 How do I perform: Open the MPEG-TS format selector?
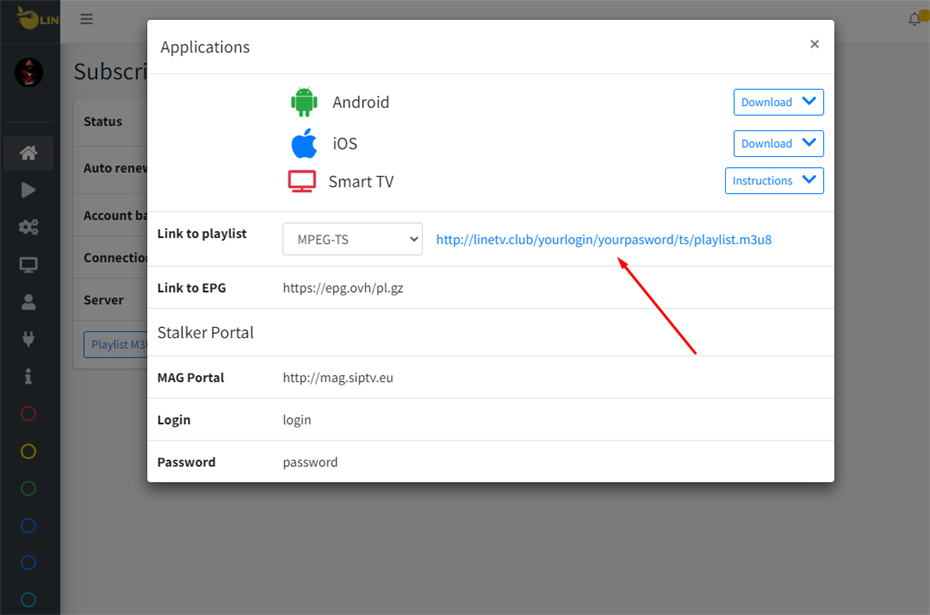click(352, 239)
